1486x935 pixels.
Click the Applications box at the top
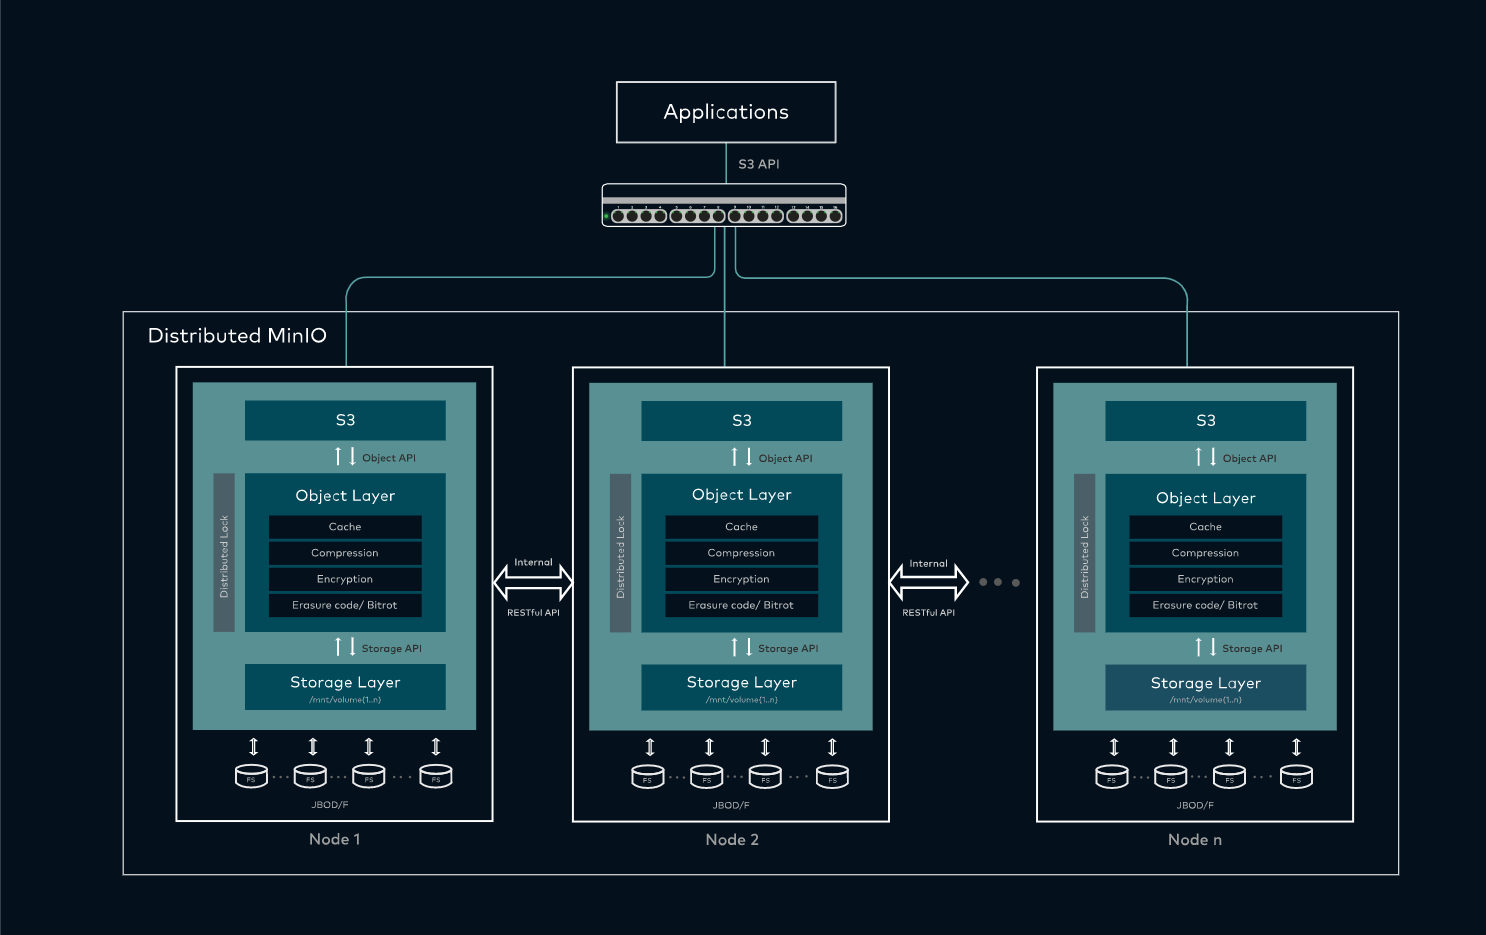pos(725,112)
